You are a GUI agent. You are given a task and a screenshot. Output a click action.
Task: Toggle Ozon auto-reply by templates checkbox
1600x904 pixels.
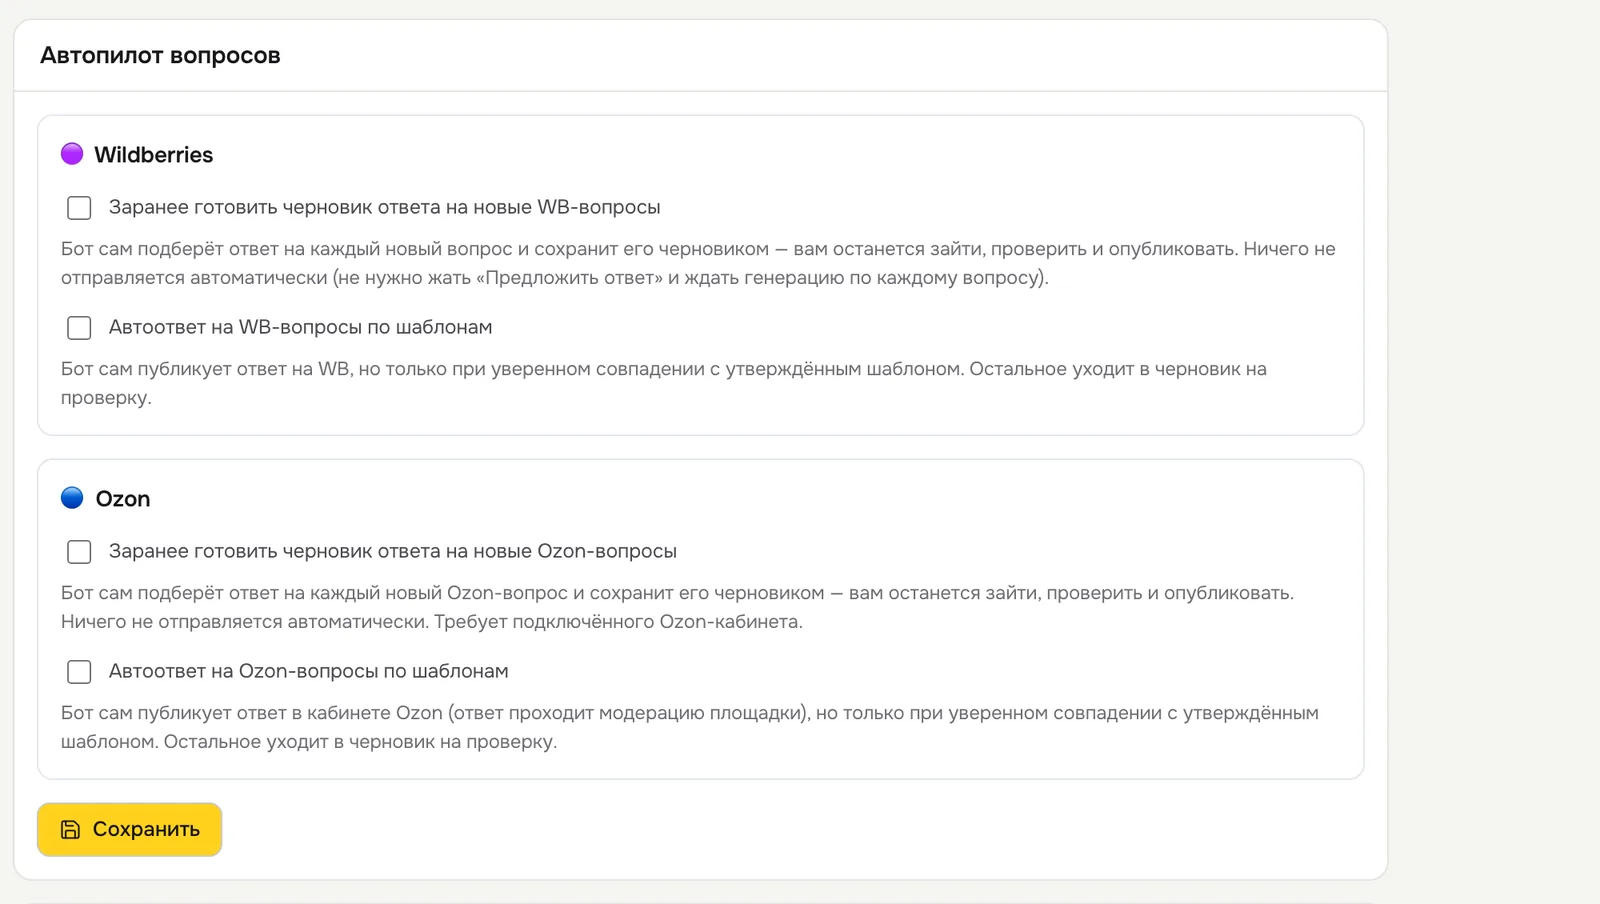[x=79, y=672]
